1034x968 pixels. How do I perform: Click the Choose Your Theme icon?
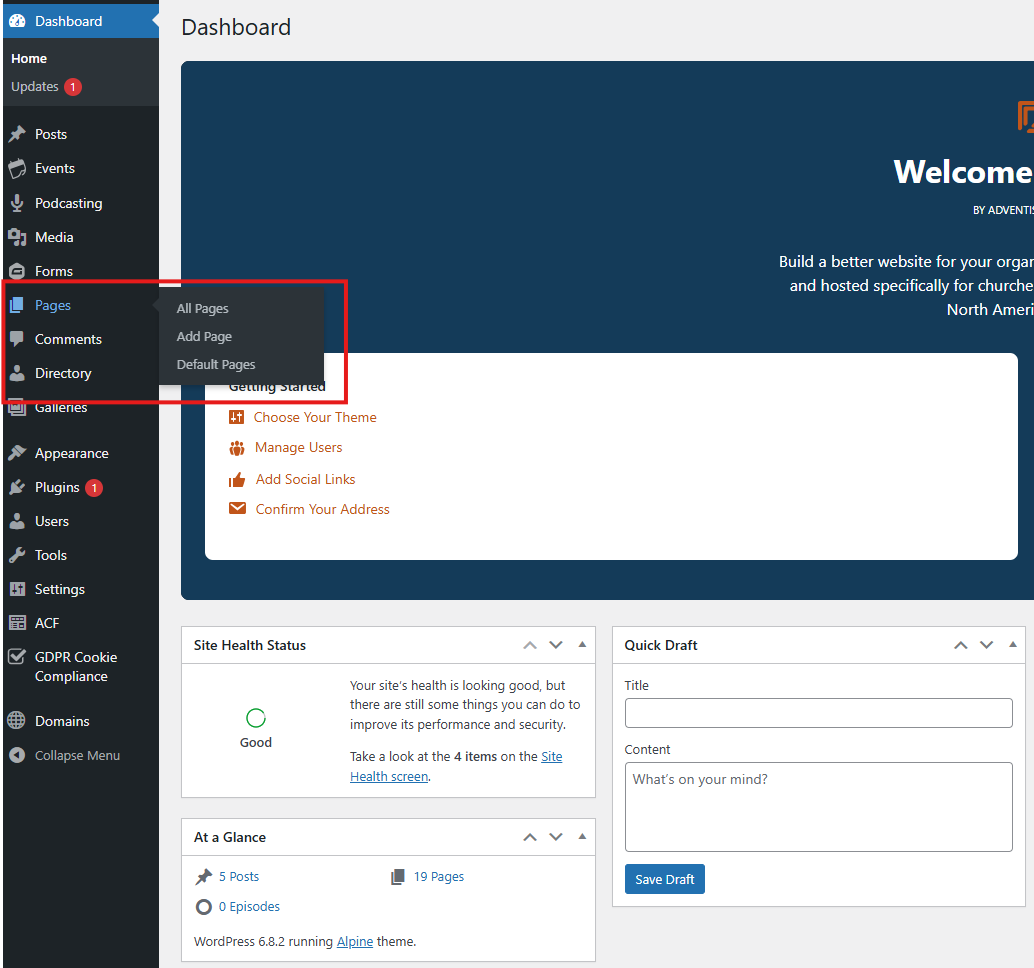pos(236,417)
